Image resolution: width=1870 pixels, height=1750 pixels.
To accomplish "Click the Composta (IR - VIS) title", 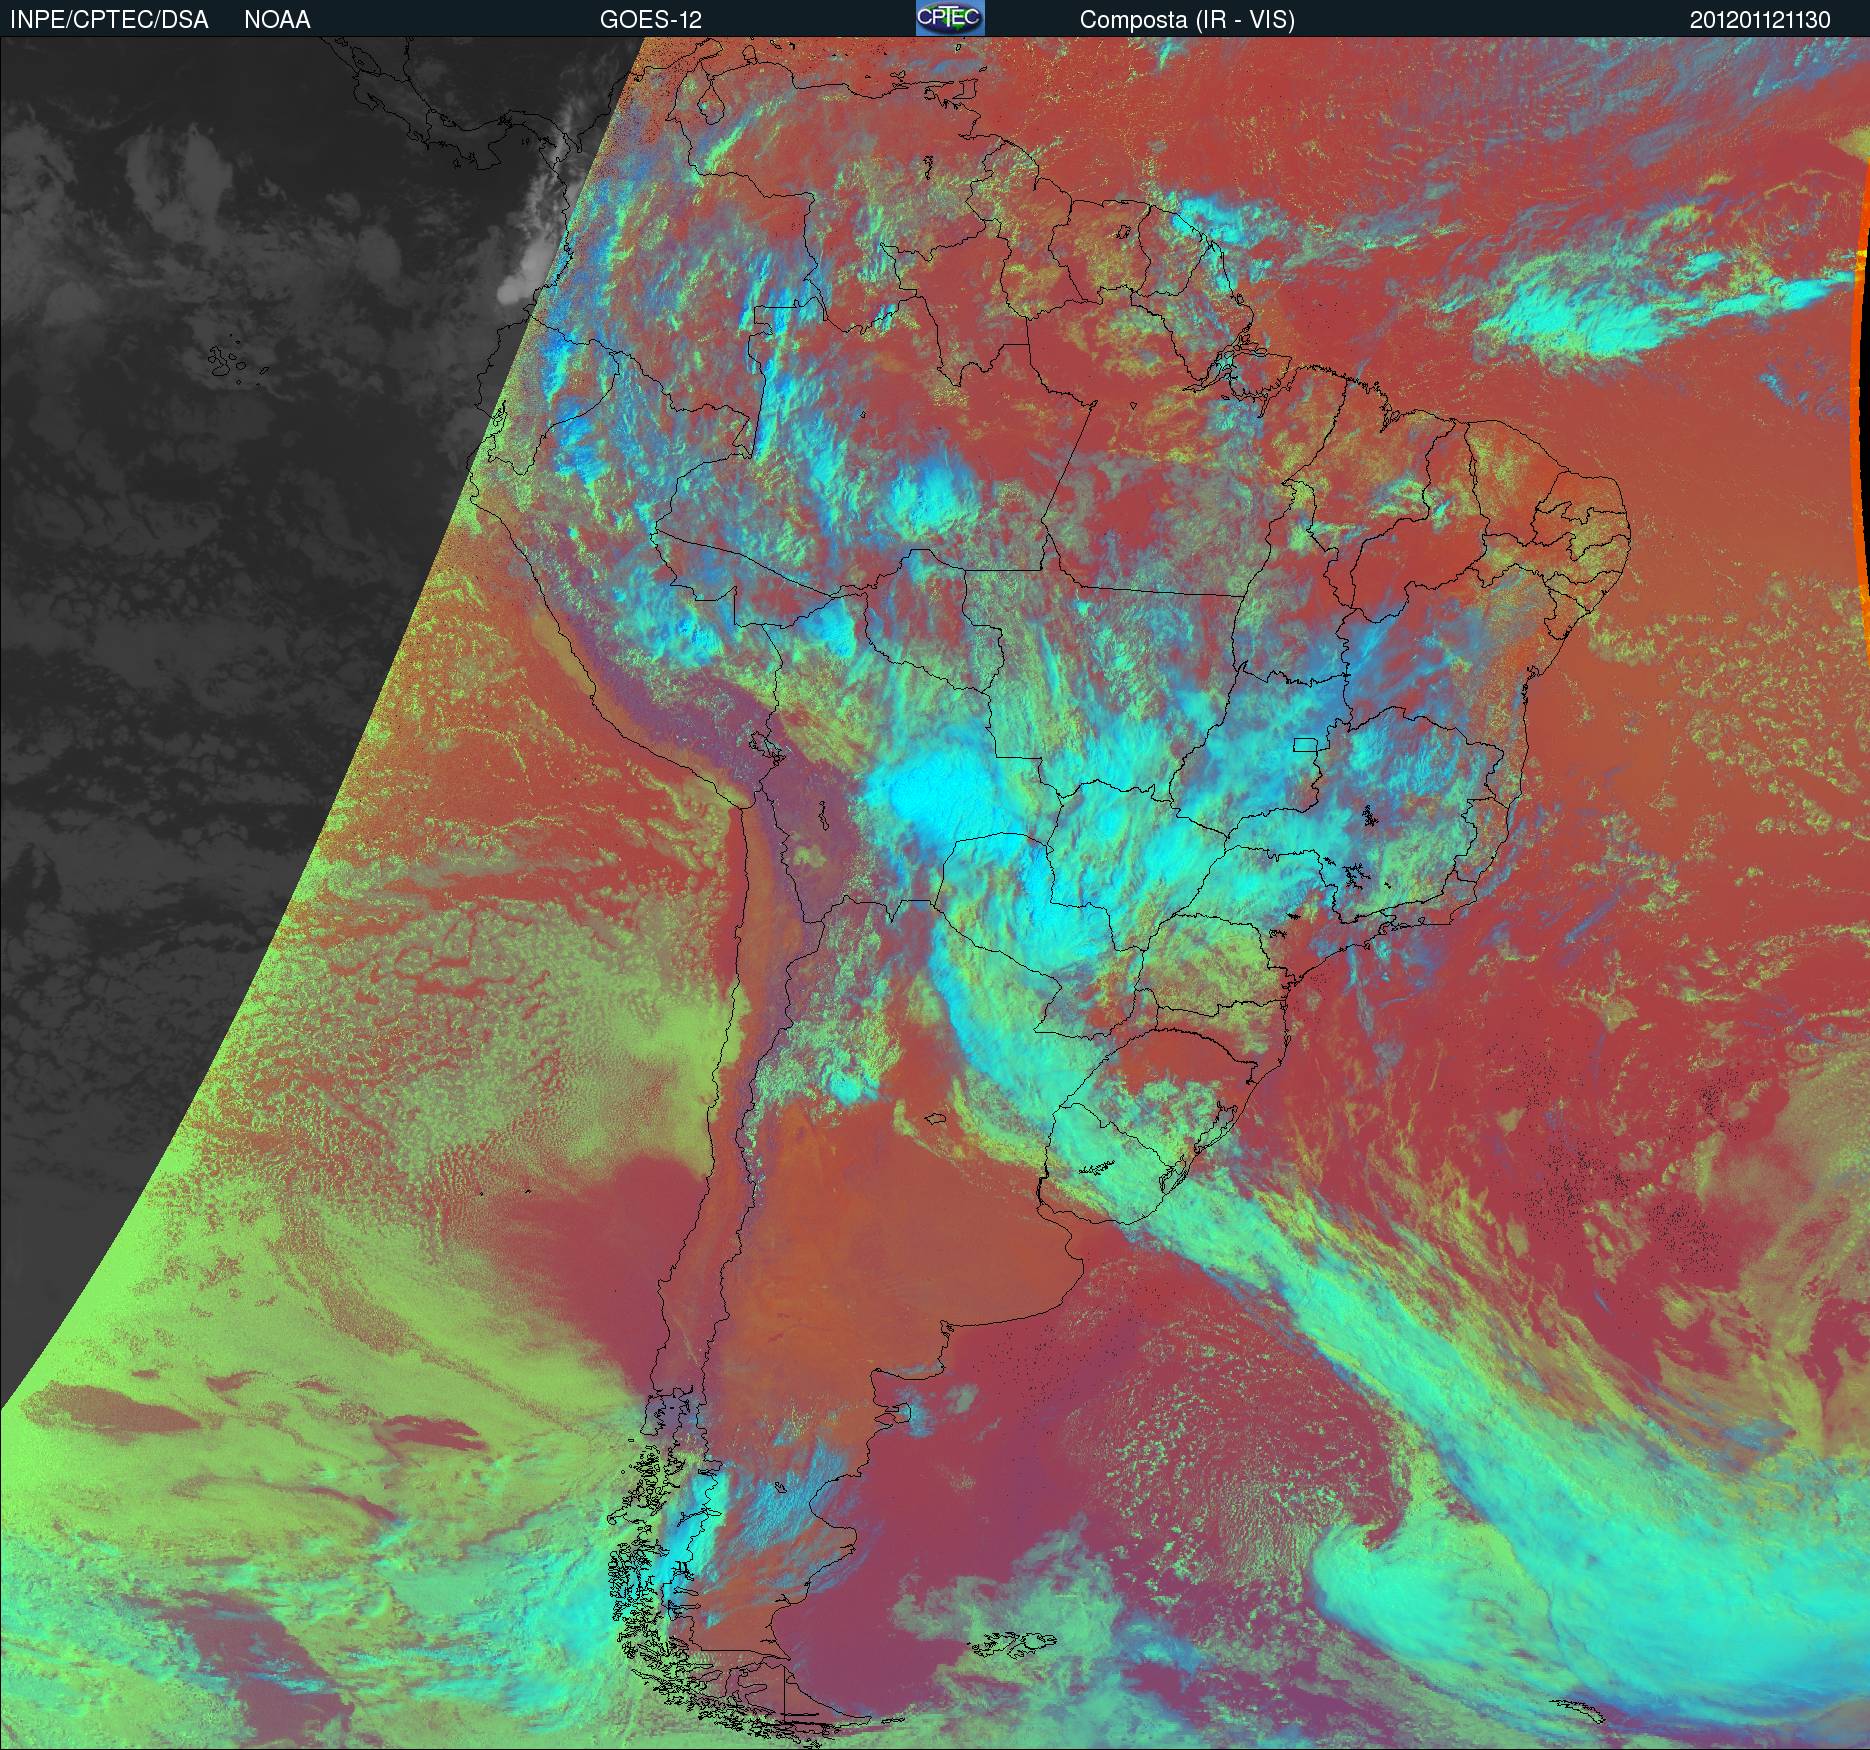I will pyautogui.click(x=1187, y=20).
